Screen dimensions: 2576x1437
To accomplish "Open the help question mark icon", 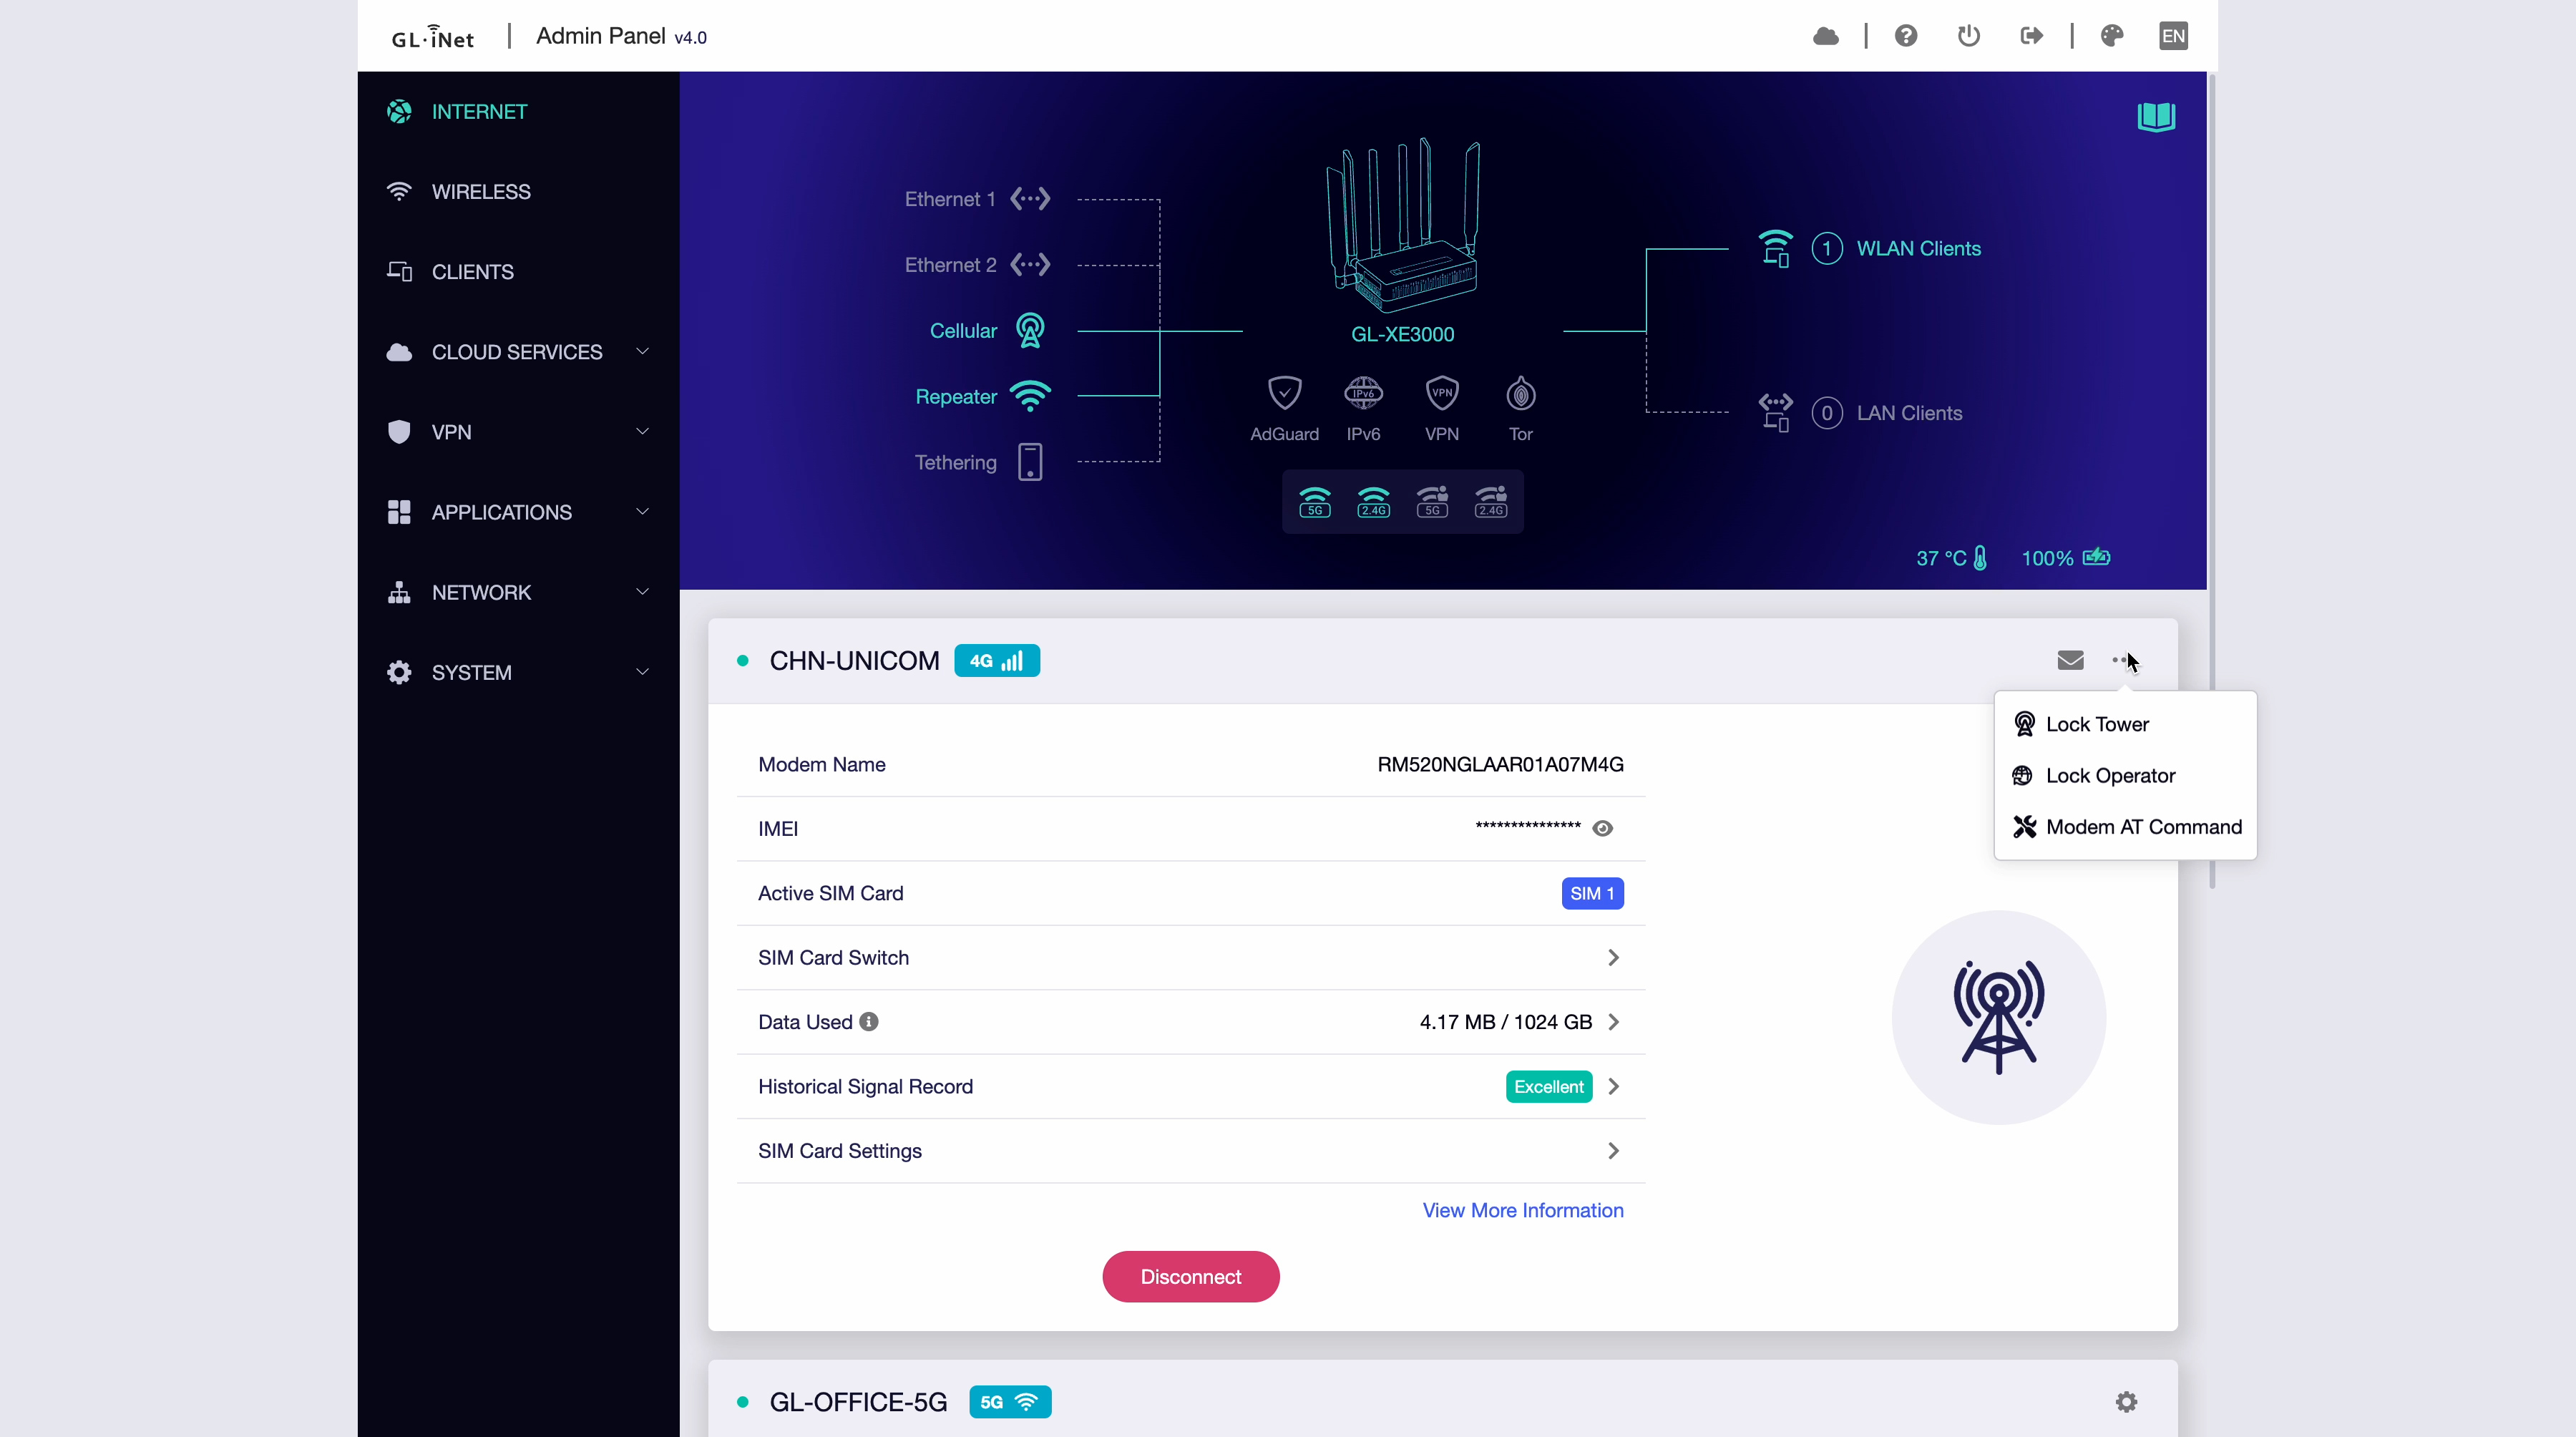I will [1906, 36].
